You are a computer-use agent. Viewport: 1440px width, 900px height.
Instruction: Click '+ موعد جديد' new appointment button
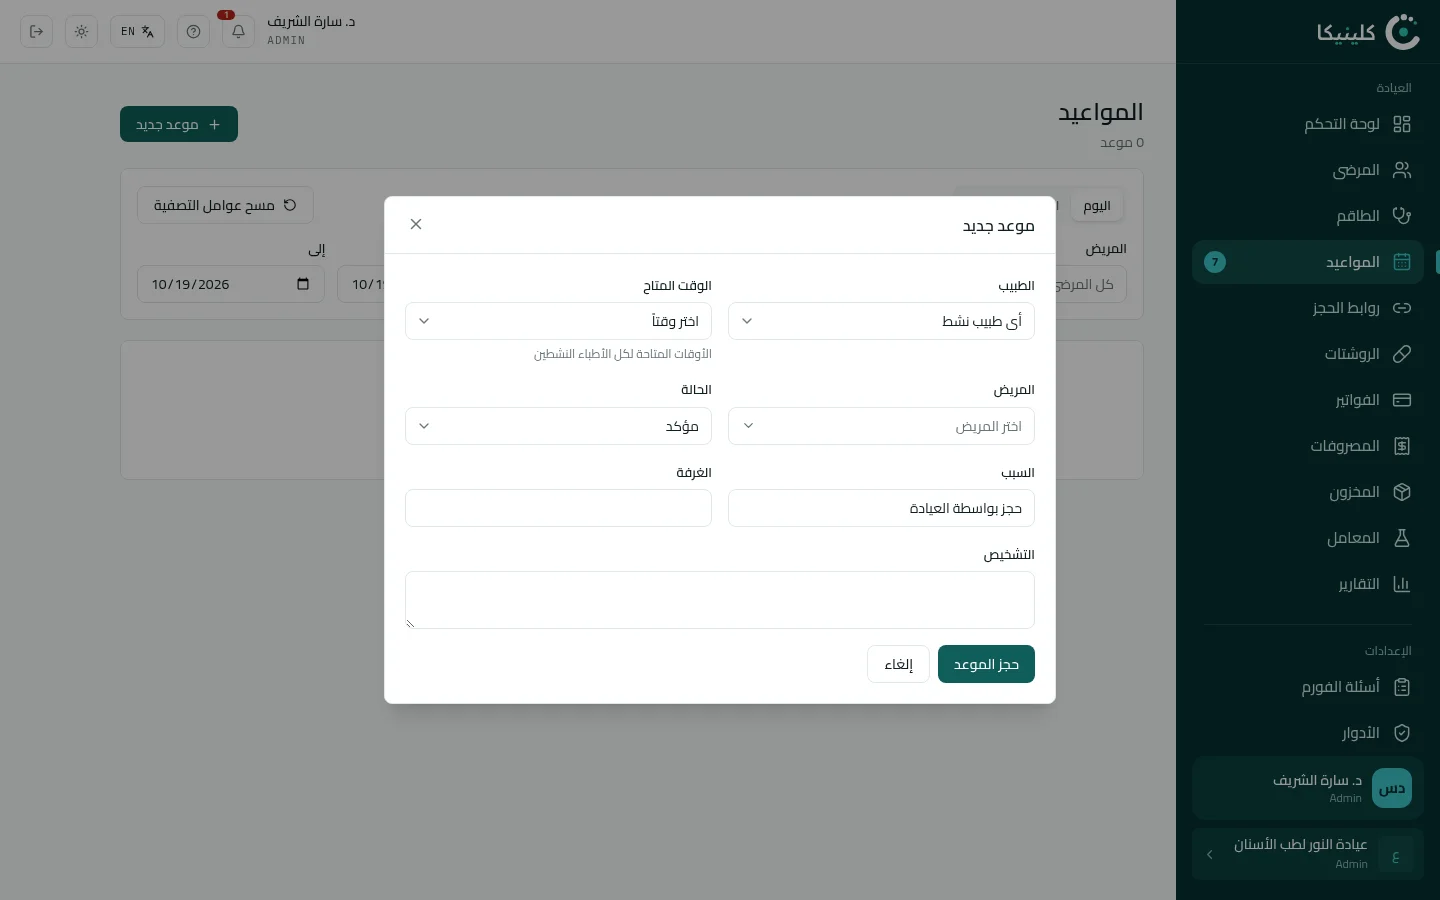pyautogui.click(x=179, y=124)
